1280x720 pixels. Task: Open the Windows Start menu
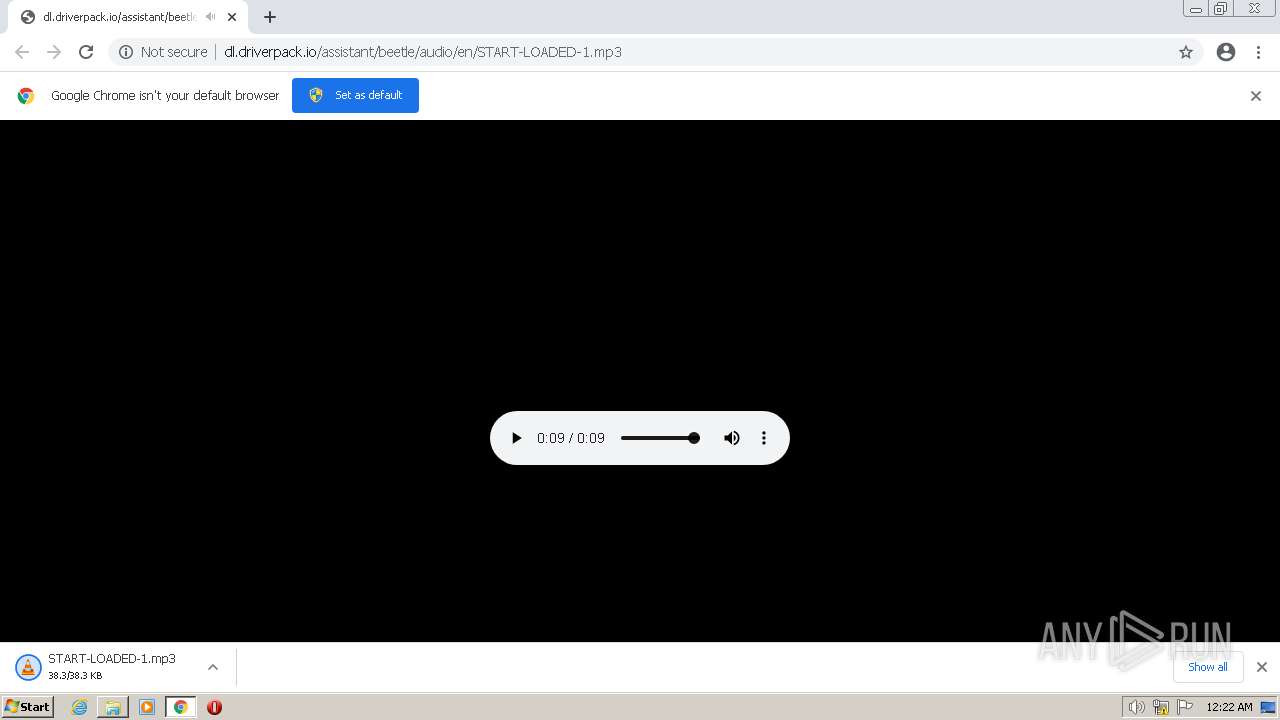pos(27,707)
